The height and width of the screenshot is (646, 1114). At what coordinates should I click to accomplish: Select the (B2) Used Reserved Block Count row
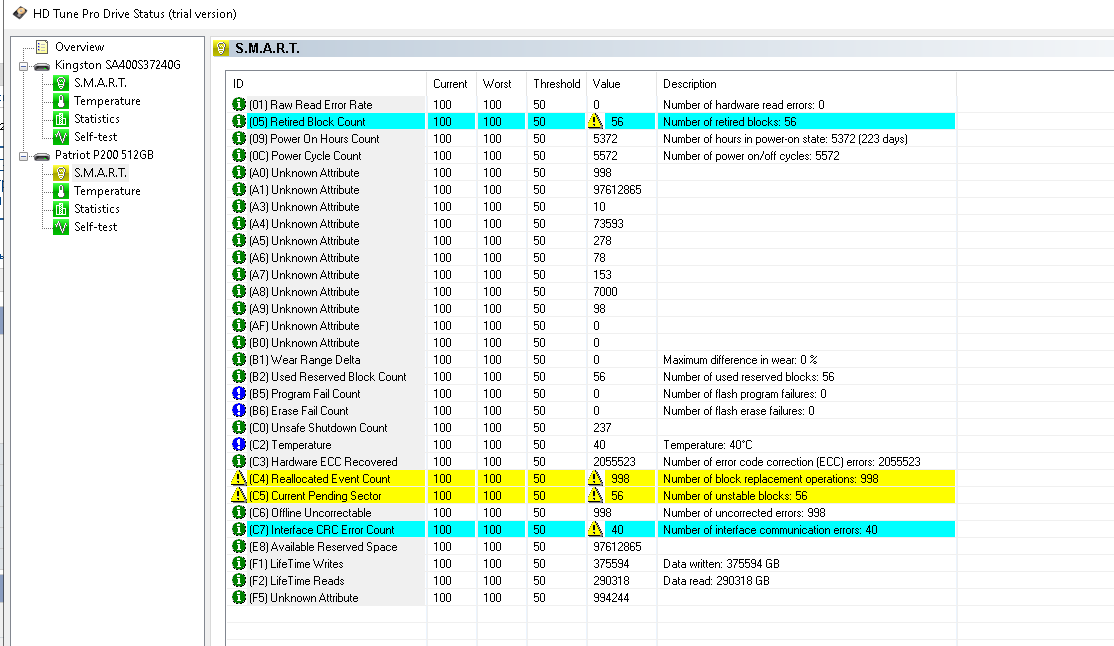click(593, 377)
